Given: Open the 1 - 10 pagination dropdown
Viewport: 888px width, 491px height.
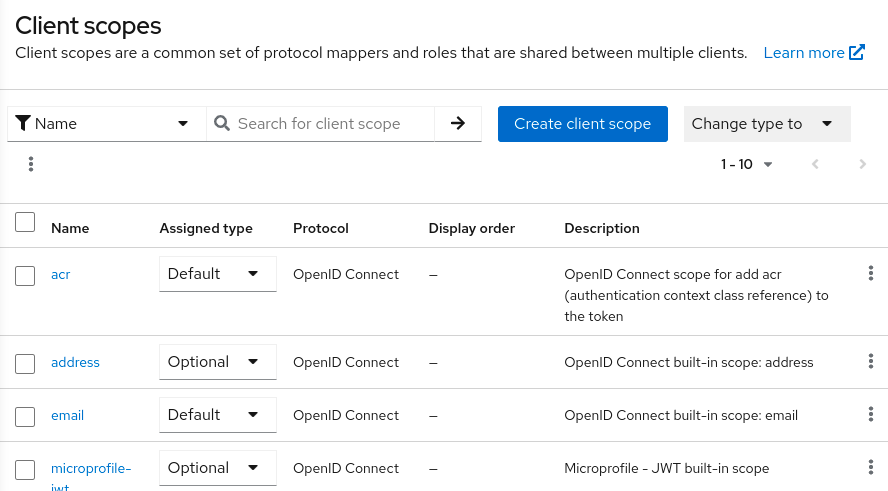Looking at the screenshot, I should point(746,164).
